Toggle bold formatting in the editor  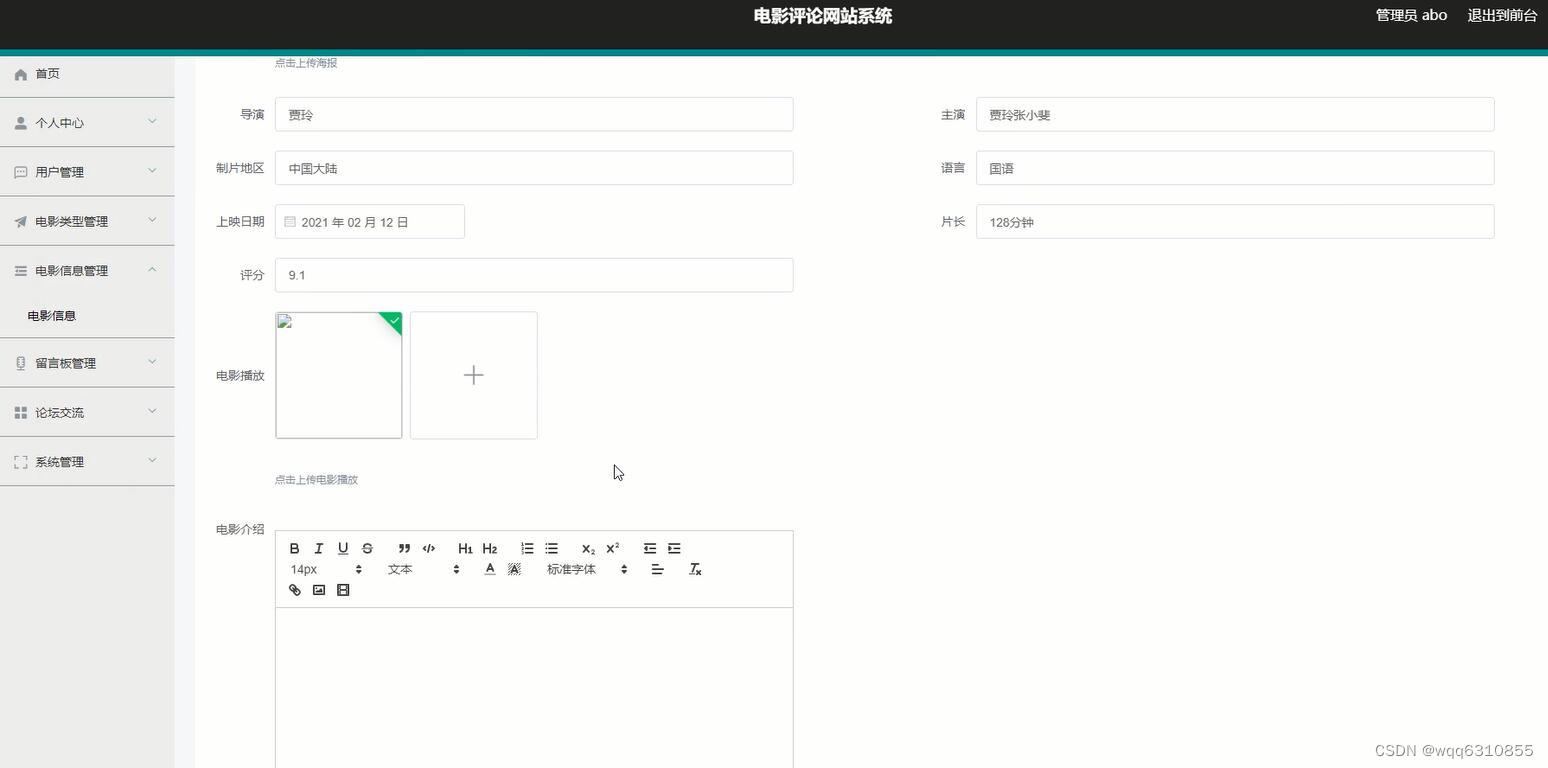pos(294,548)
